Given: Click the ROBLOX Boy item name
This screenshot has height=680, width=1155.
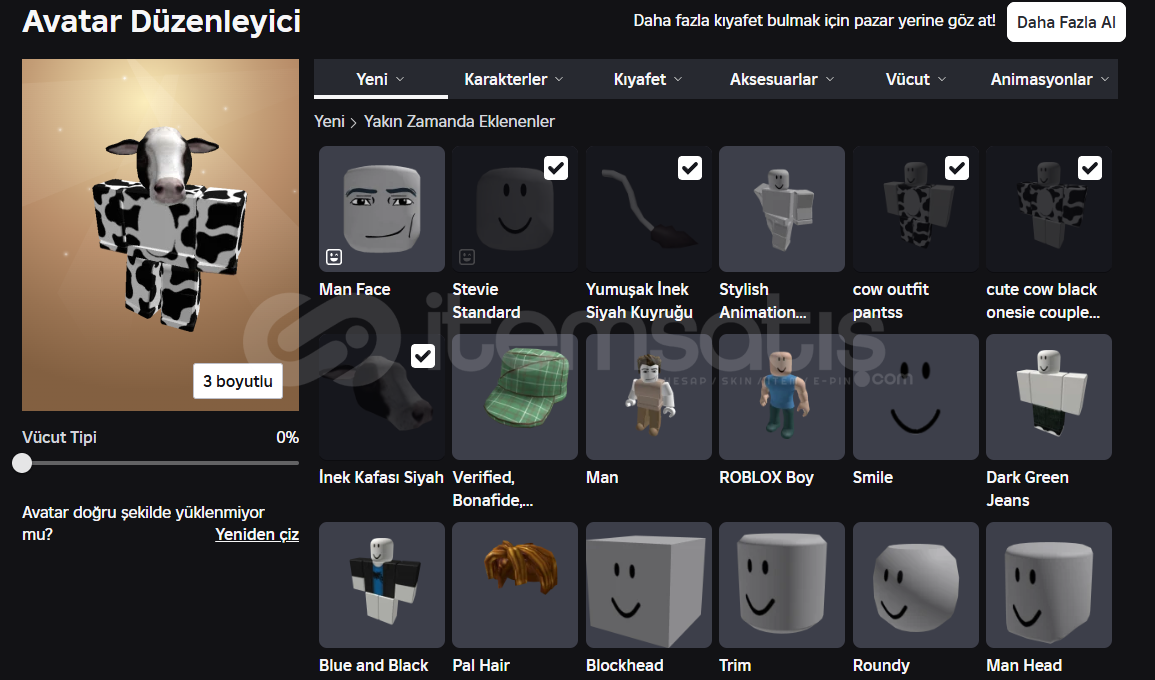Looking at the screenshot, I should pyautogui.click(x=766, y=477).
